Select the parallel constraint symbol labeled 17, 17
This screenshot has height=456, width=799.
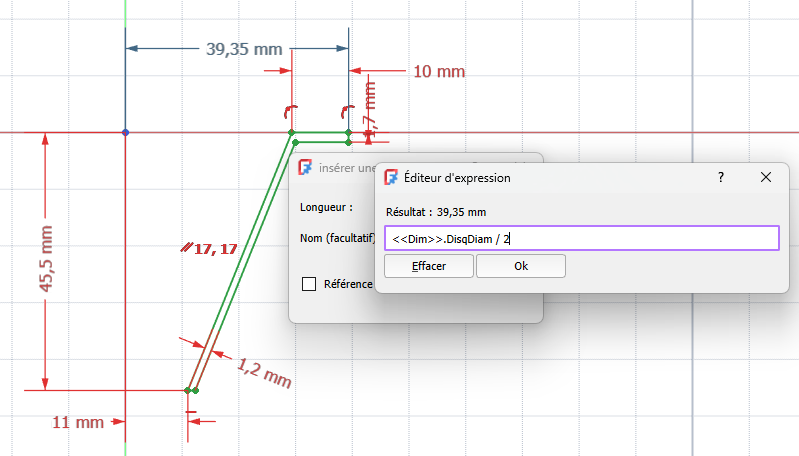pyautogui.click(x=186, y=247)
